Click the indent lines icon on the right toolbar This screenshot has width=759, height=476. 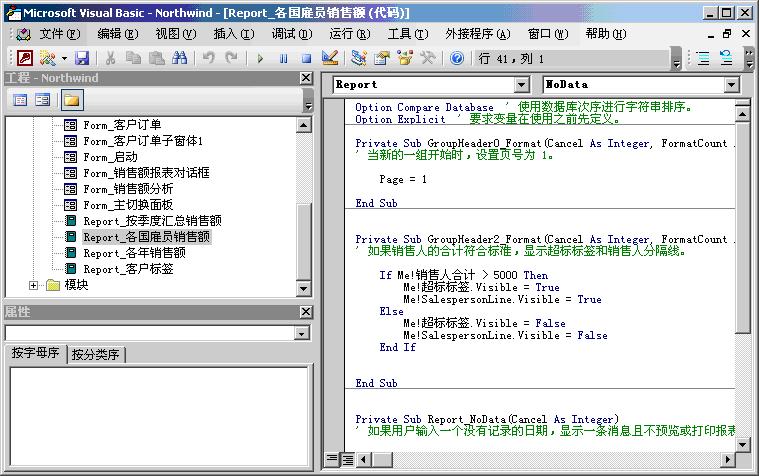703,58
